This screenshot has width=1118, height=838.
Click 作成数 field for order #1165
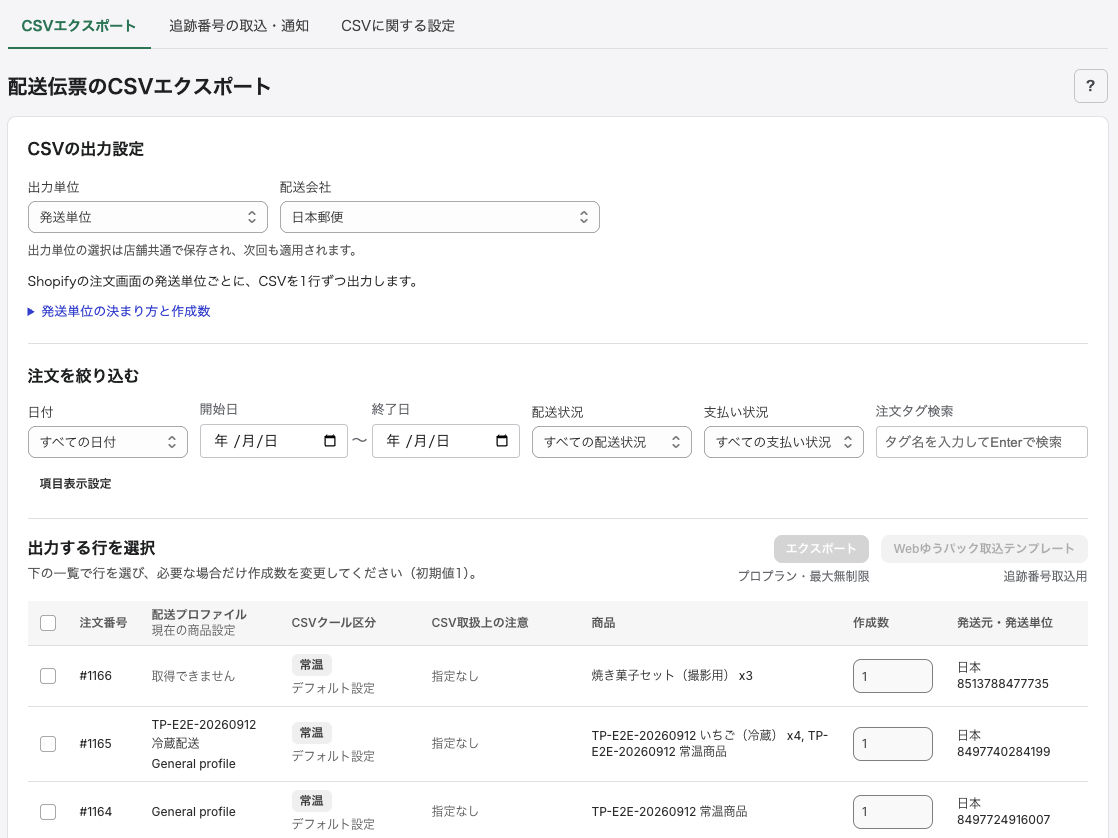pyautogui.click(x=892, y=744)
